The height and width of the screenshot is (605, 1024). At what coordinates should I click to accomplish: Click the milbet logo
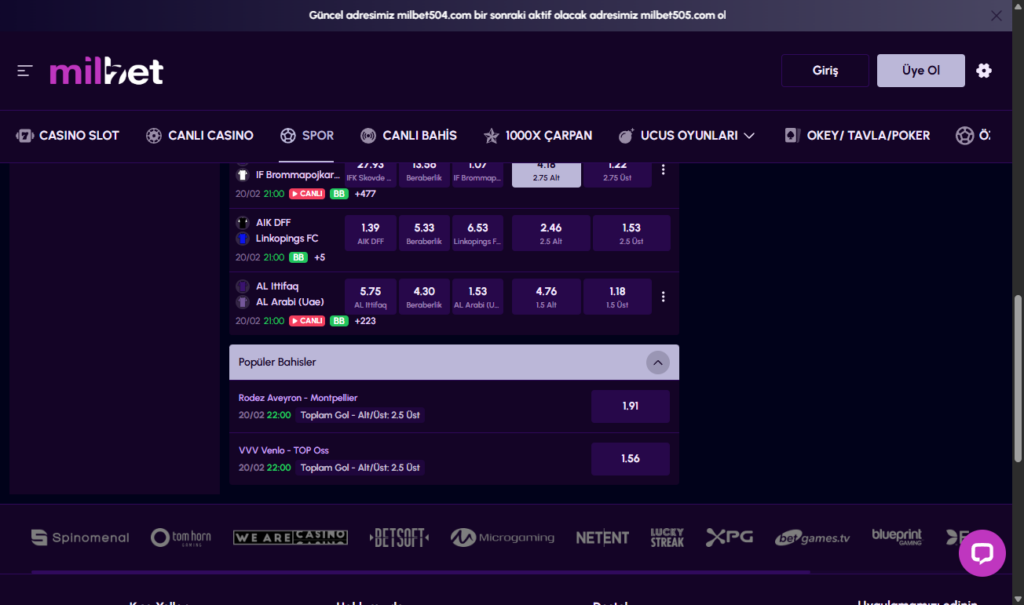(106, 71)
